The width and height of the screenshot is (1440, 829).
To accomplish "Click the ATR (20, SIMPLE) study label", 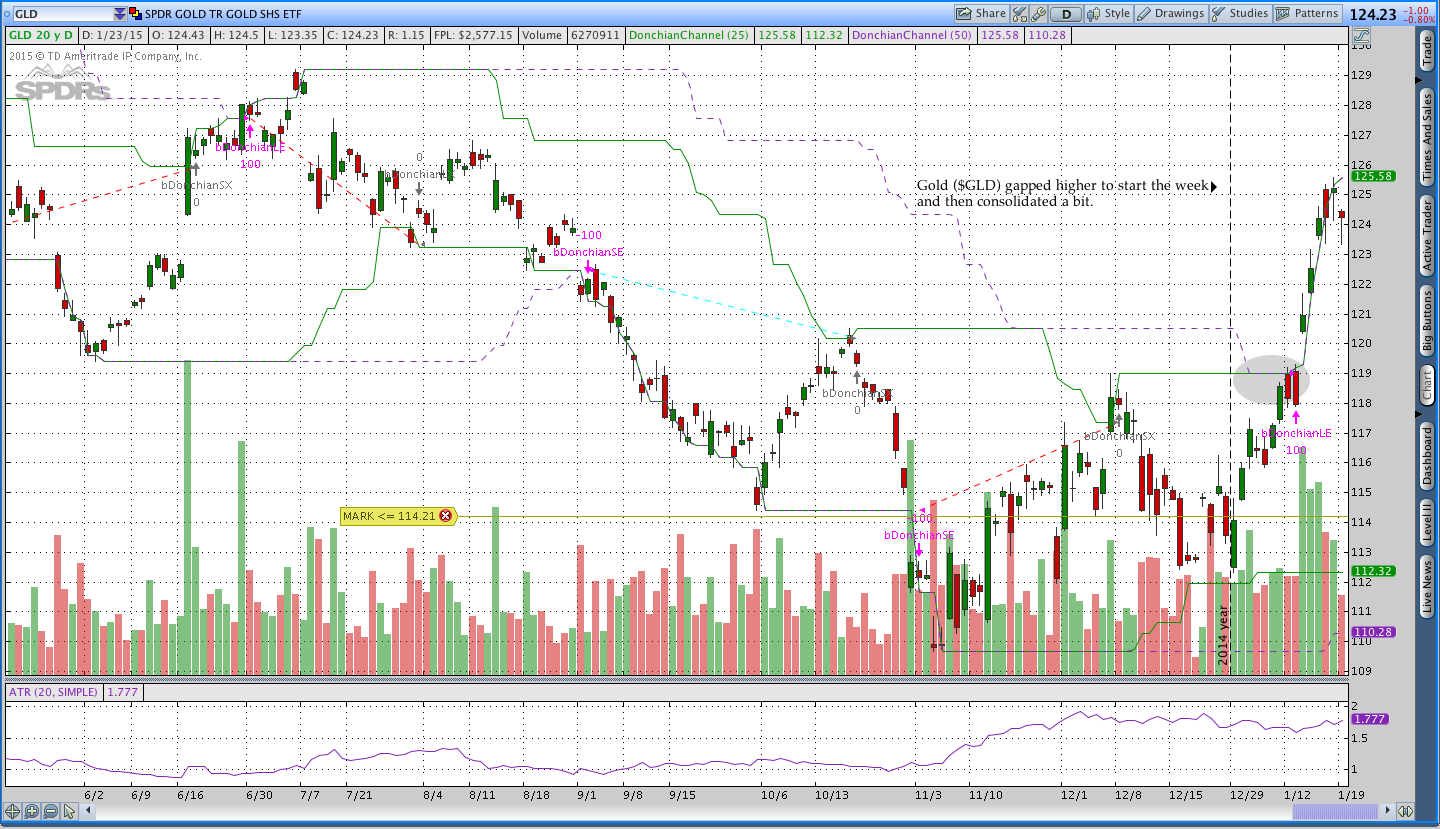I will 54,692.
